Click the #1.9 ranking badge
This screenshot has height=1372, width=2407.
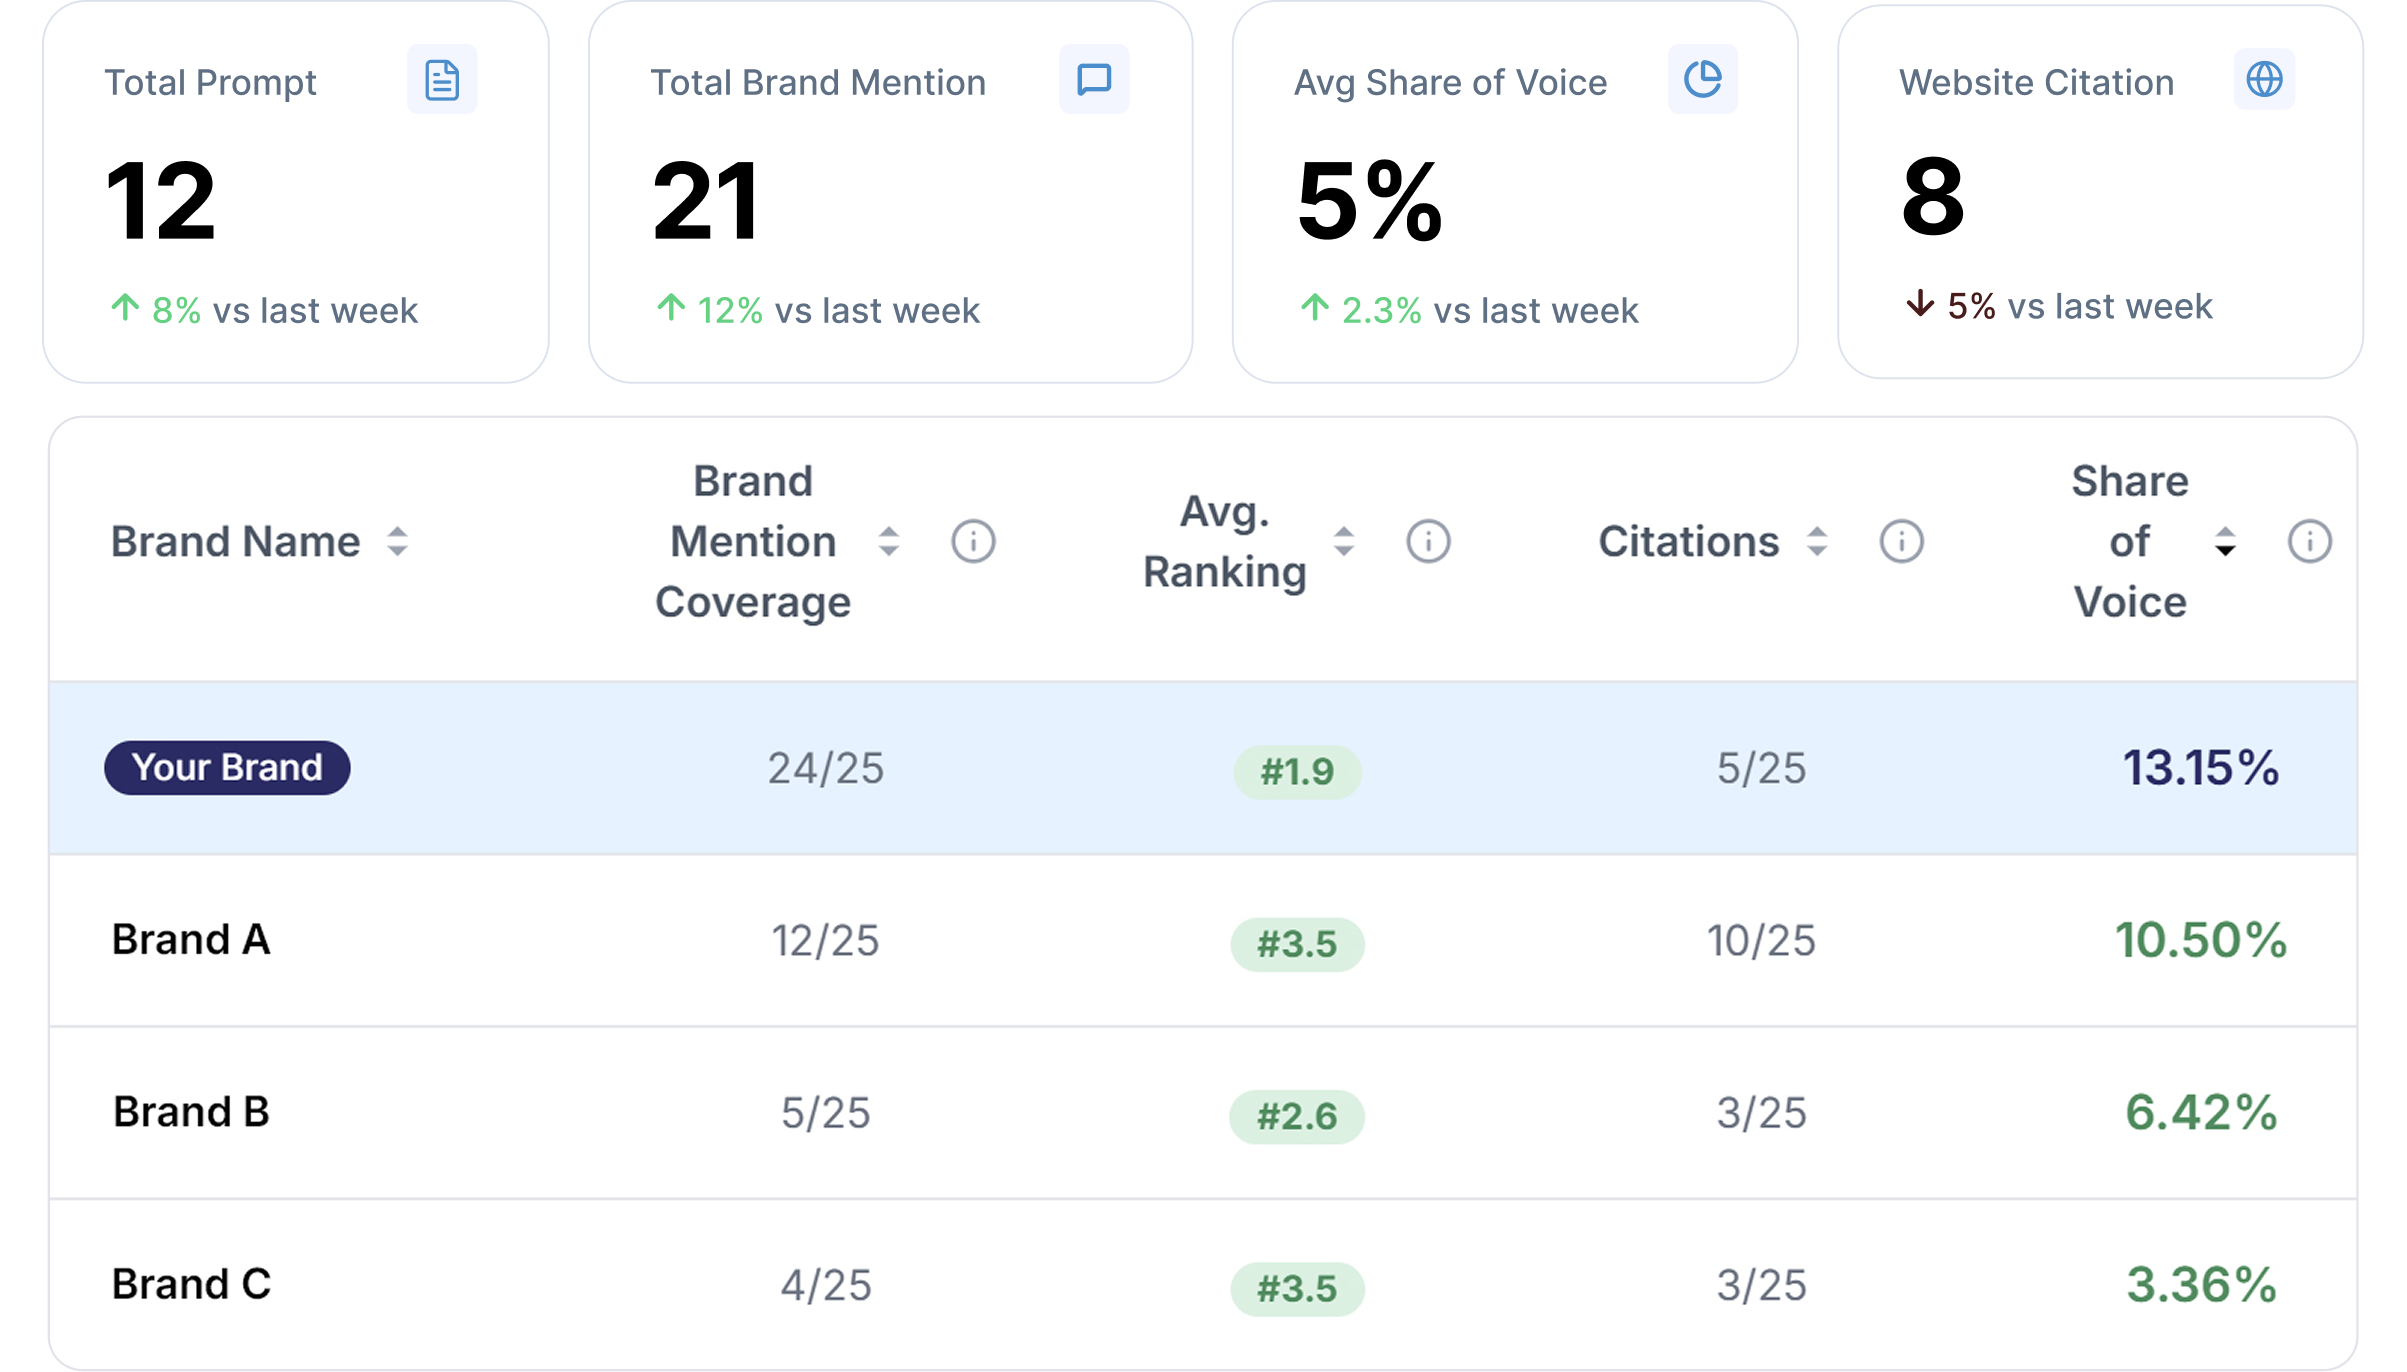pos(1297,772)
